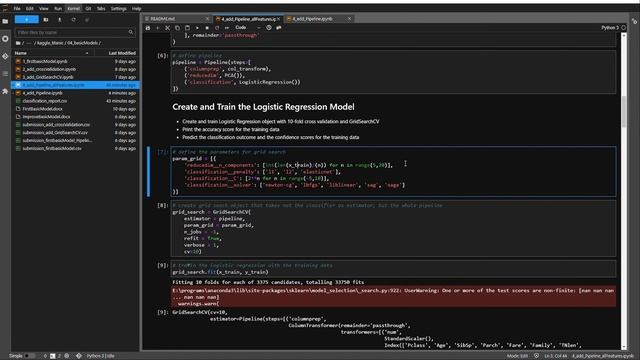This screenshot has width=640, height=360.
Task: Open the cell type Code dropdown
Action: tap(248, 28)
